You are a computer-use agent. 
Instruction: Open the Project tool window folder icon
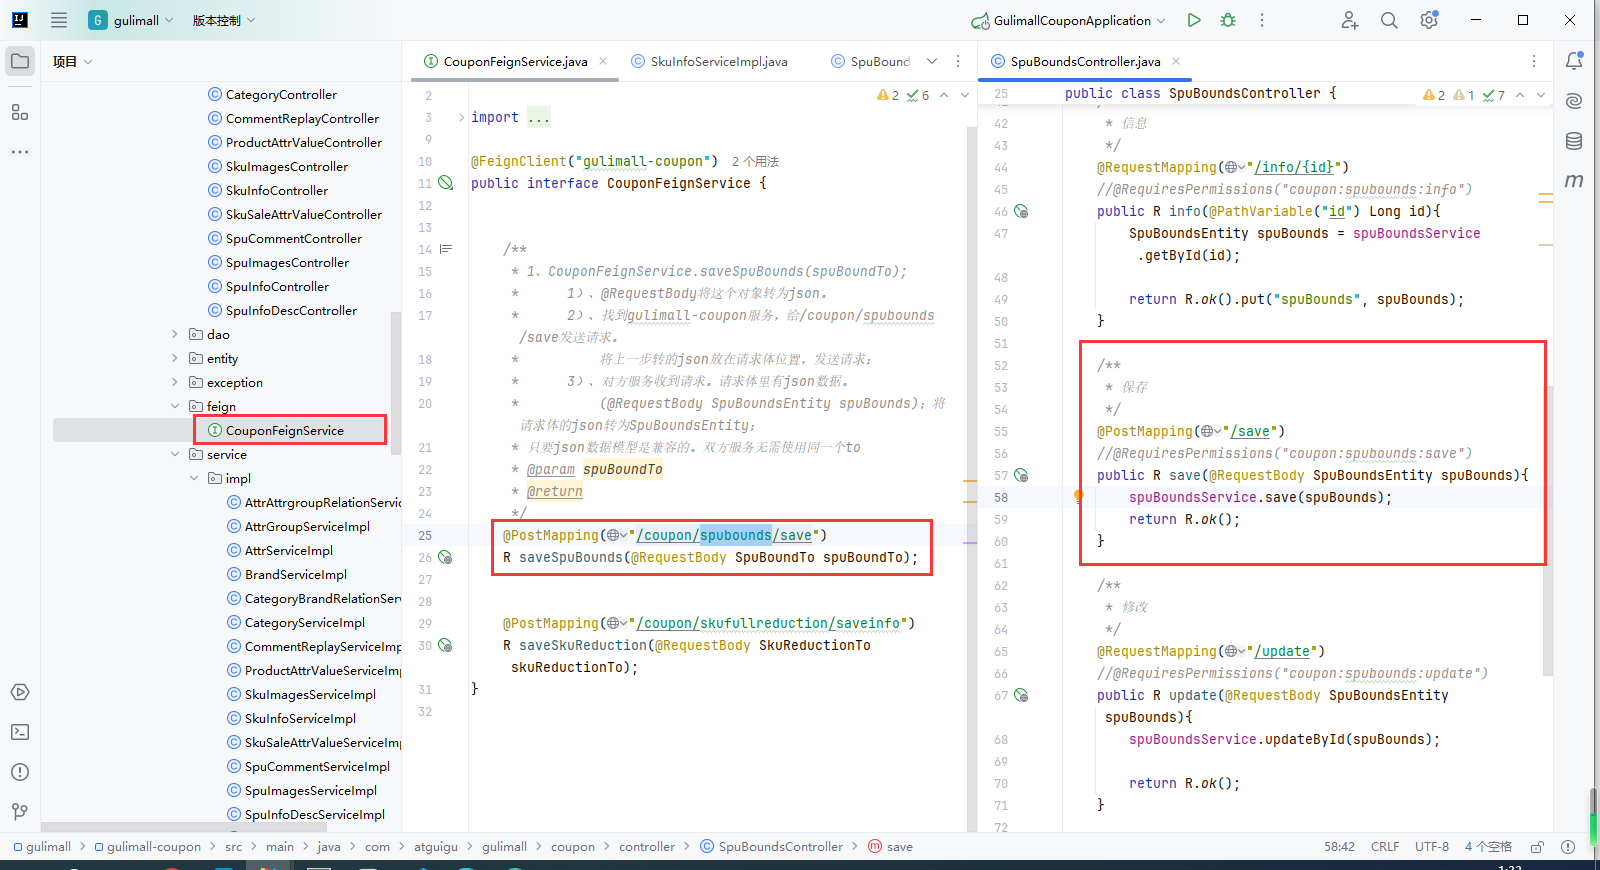20,61
